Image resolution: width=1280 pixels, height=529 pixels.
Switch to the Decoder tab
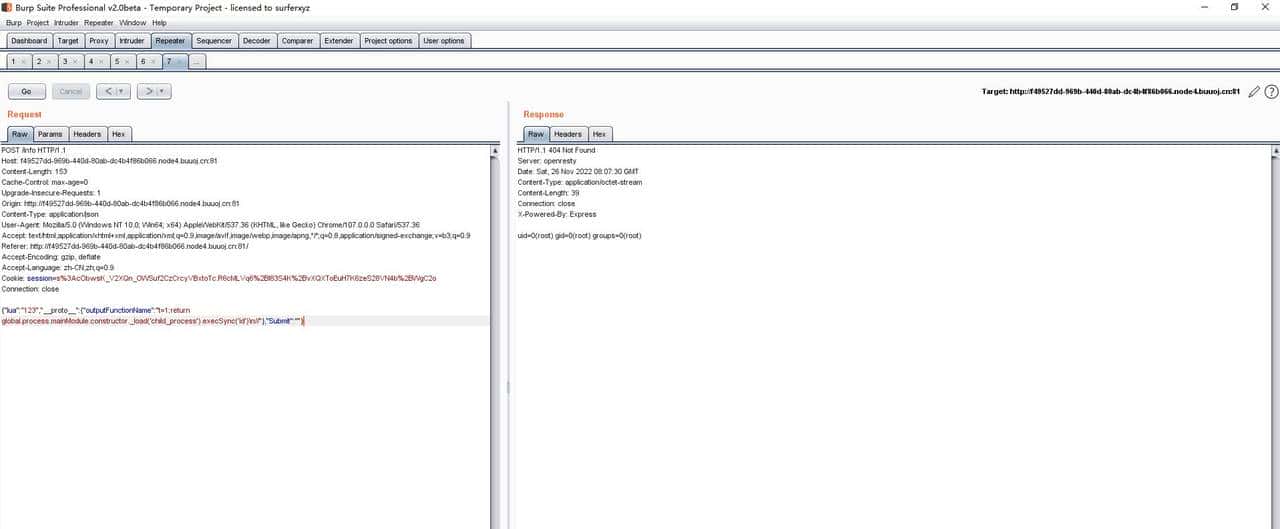coord(256,41)
